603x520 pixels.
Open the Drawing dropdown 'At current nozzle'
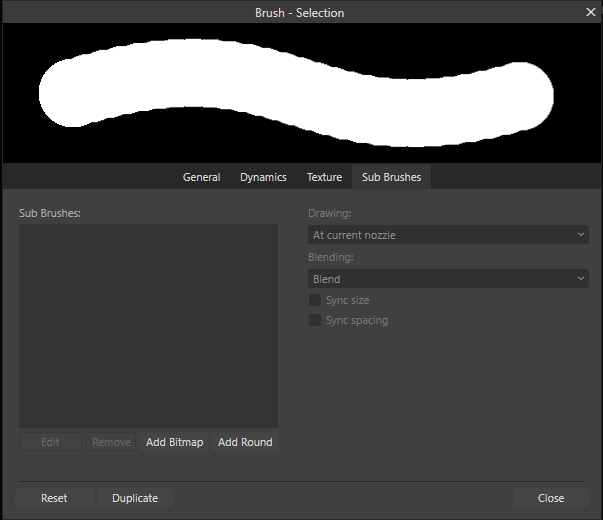pos(448,235)
